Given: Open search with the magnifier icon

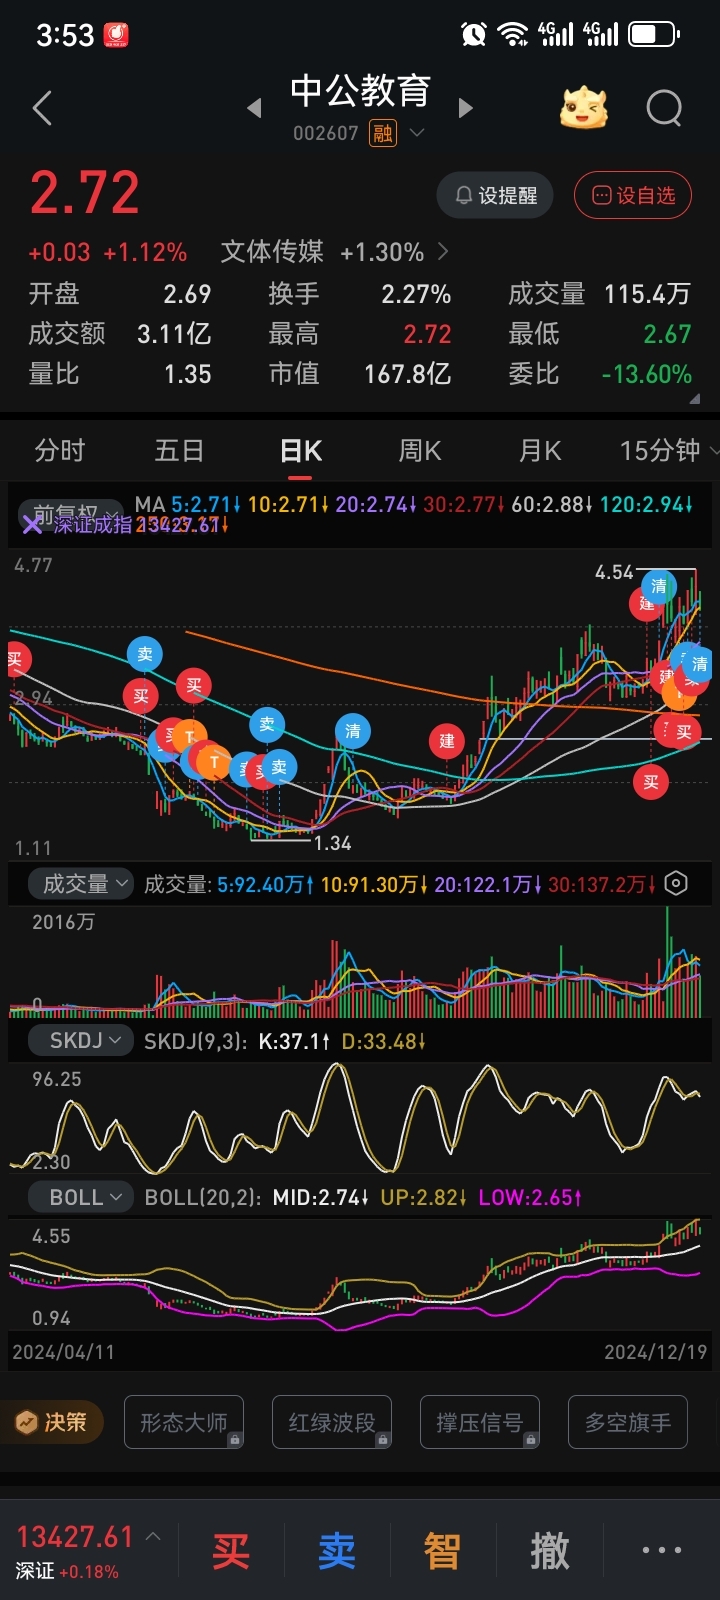Looking at the screenshot, I should click(664, 108).
